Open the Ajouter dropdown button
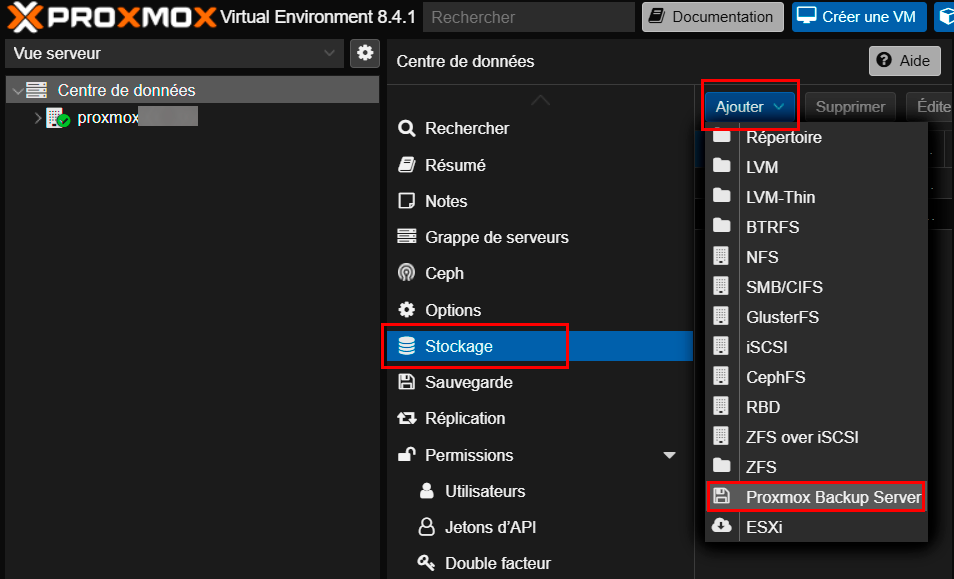This screenshot has width=954, height=579. point(750,107)
